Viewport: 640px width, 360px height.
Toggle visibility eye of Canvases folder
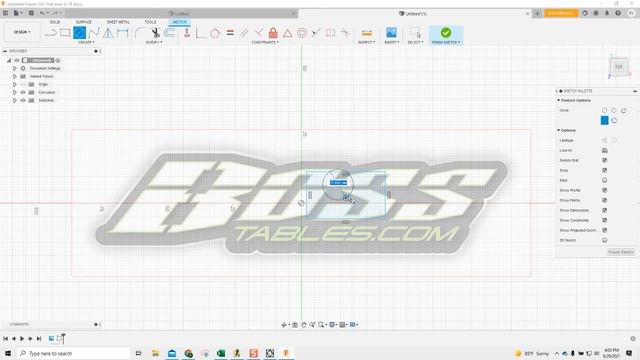23,92
